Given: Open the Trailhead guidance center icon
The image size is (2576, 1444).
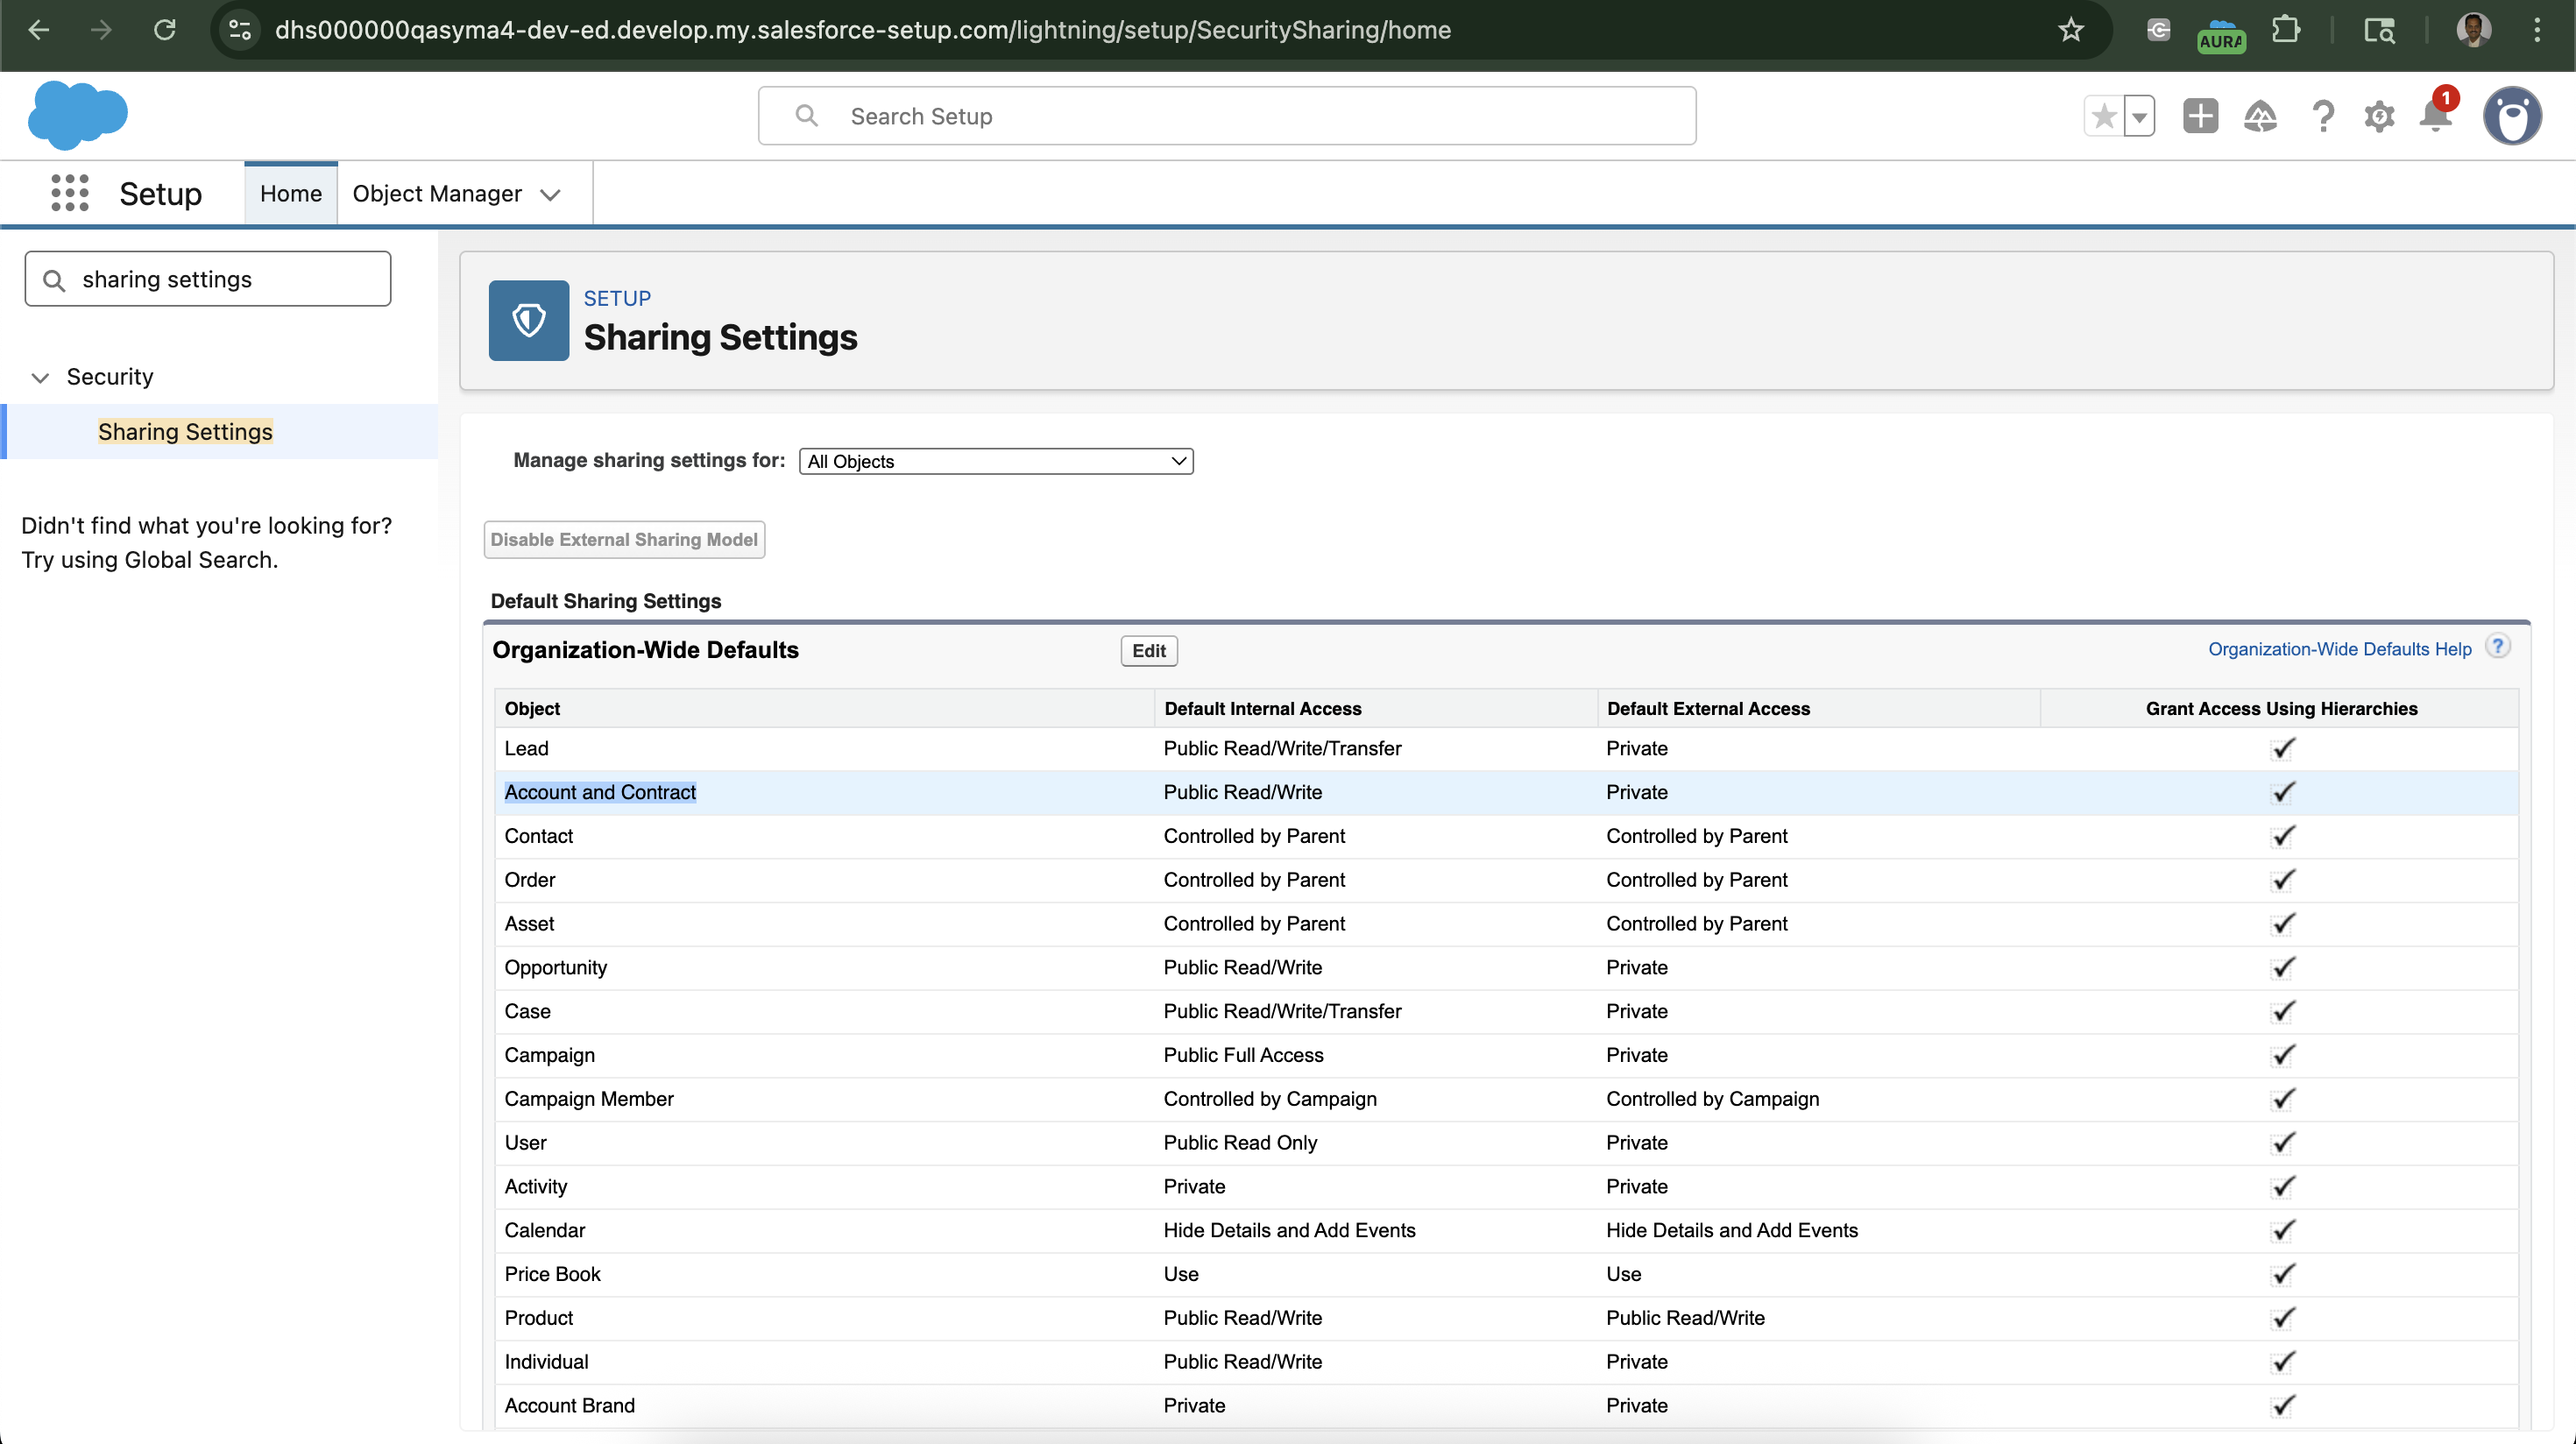Looking at the screenshot, I should pyautogui.click(x=2260, y=116).
